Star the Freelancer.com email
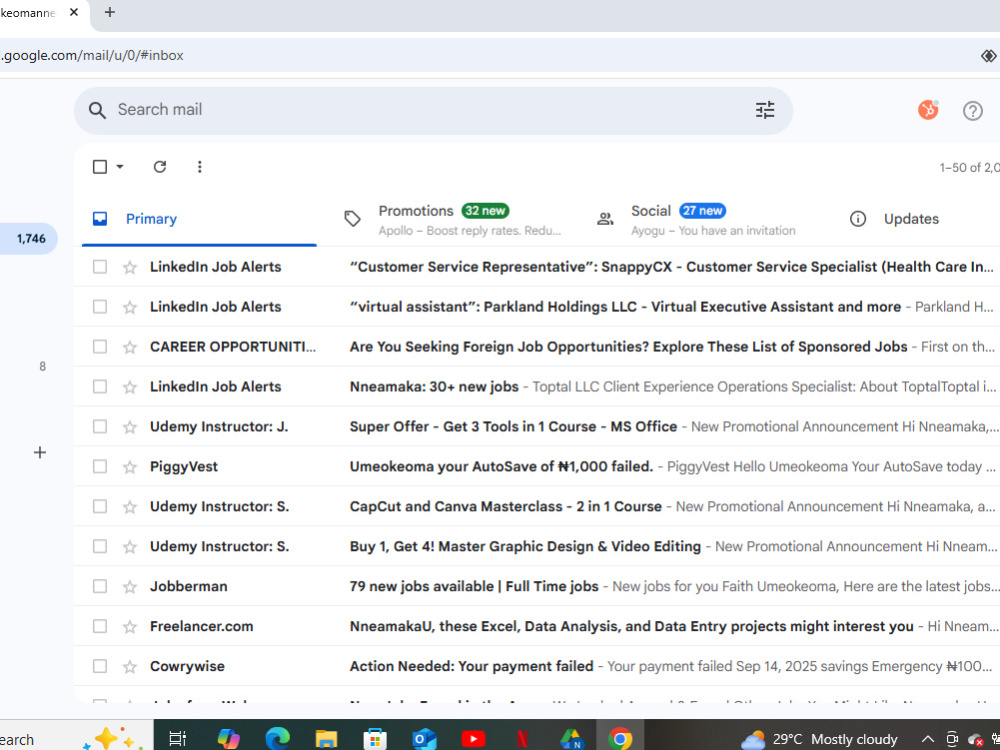This screenshot has height=750, width=1000. click(x=130, y=626)
